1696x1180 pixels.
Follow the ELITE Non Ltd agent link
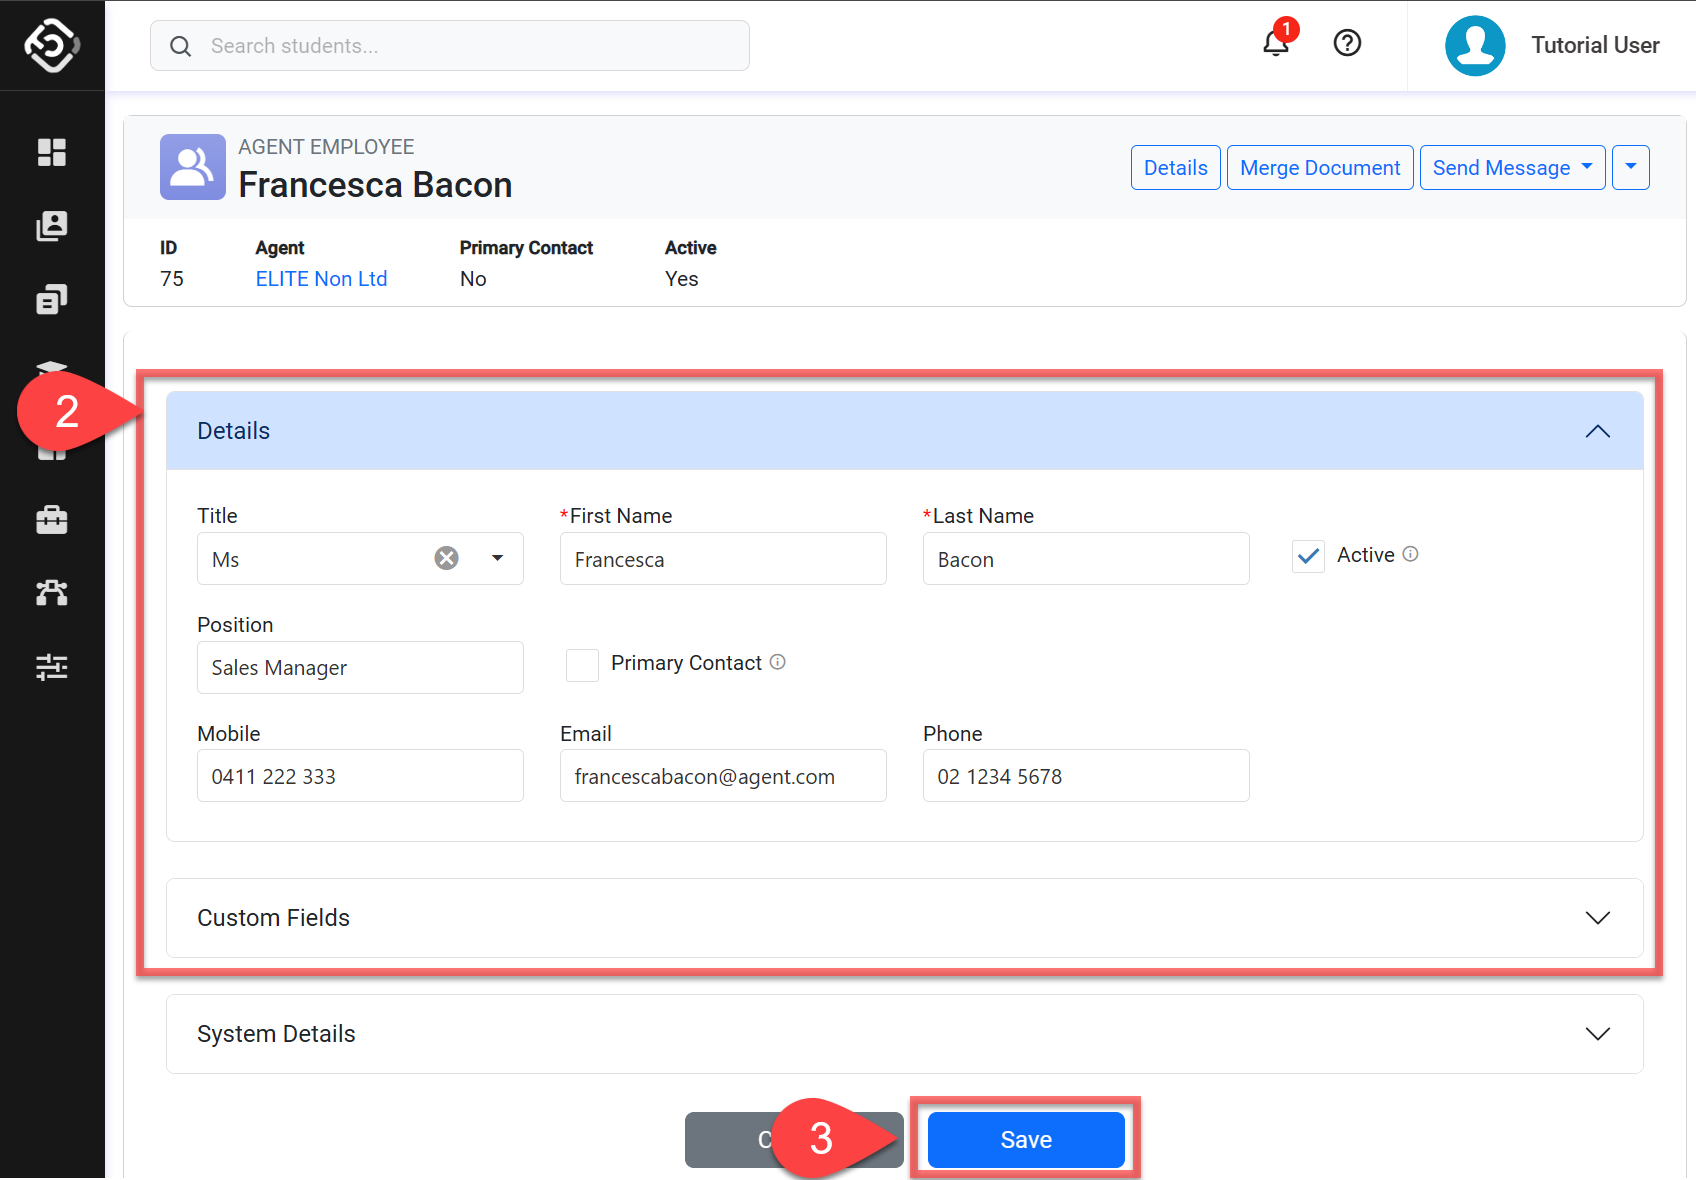(321, 279)
